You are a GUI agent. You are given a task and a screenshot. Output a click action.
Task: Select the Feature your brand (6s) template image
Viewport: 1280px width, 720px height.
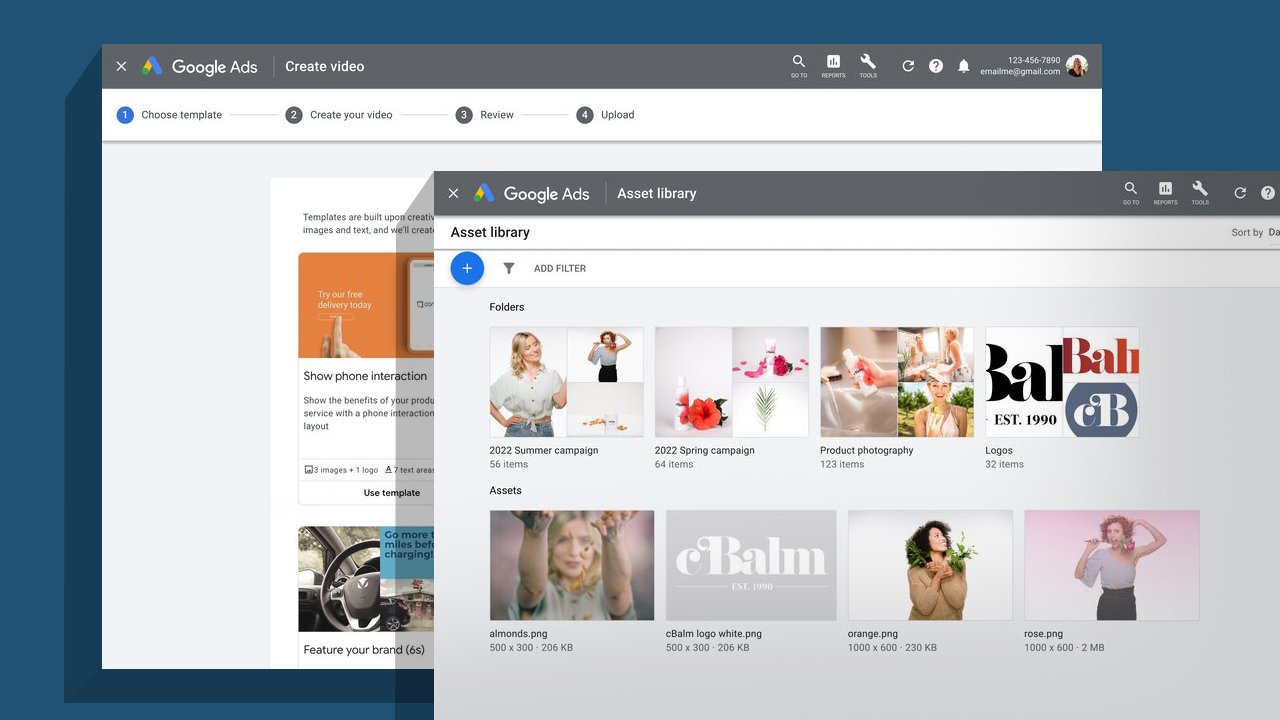point(366,579)
